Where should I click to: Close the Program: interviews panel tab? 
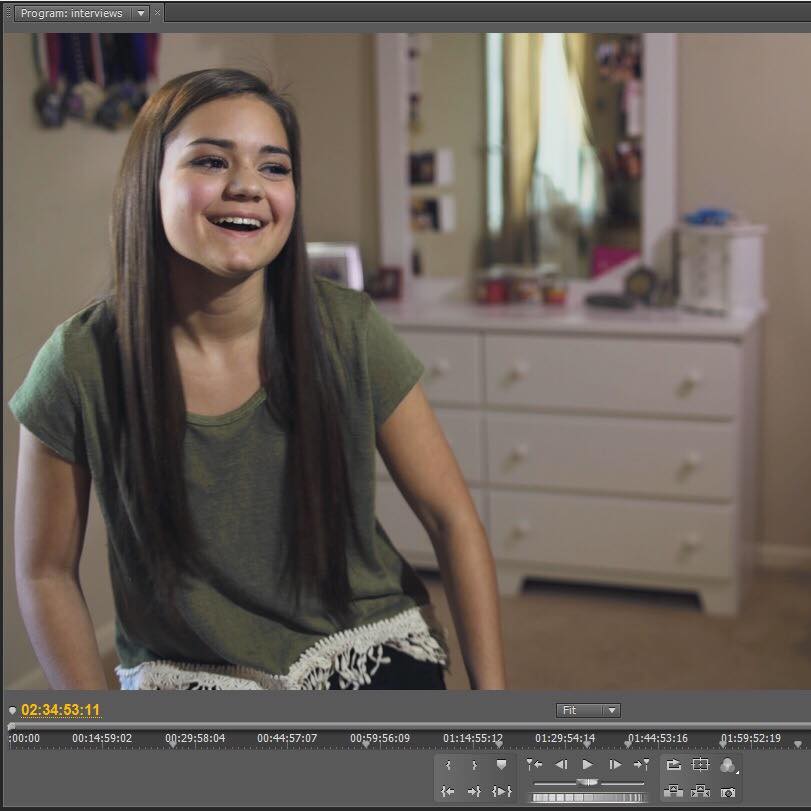tap(158, 12)
